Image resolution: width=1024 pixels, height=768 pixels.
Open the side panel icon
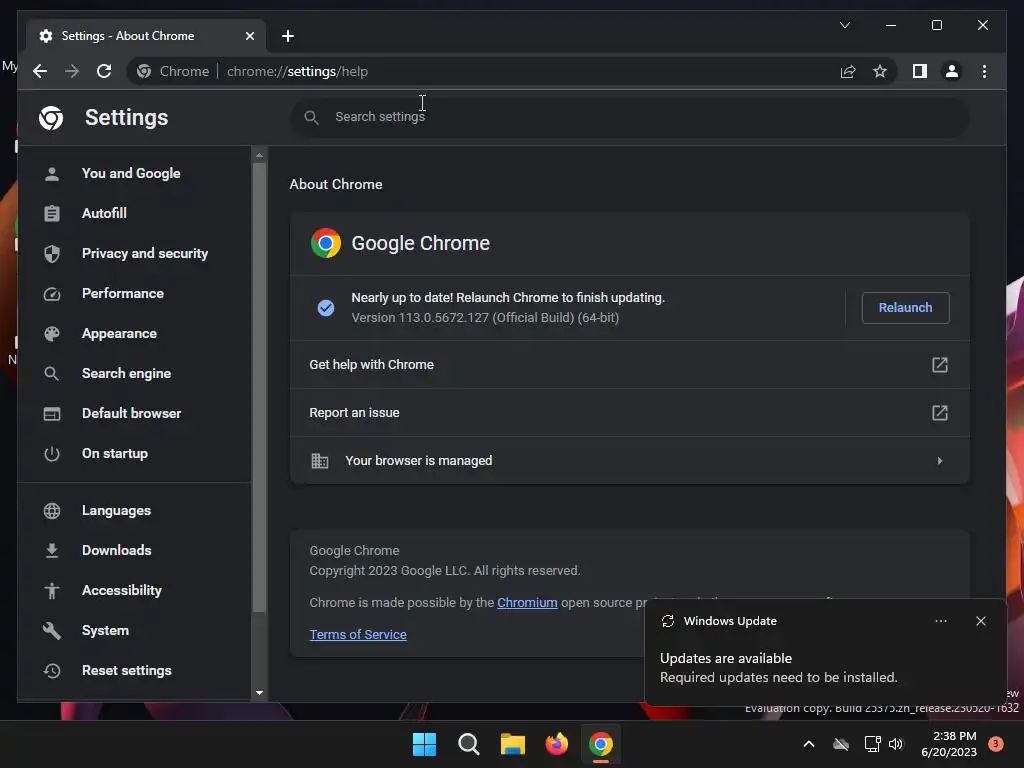coord(920,71)
